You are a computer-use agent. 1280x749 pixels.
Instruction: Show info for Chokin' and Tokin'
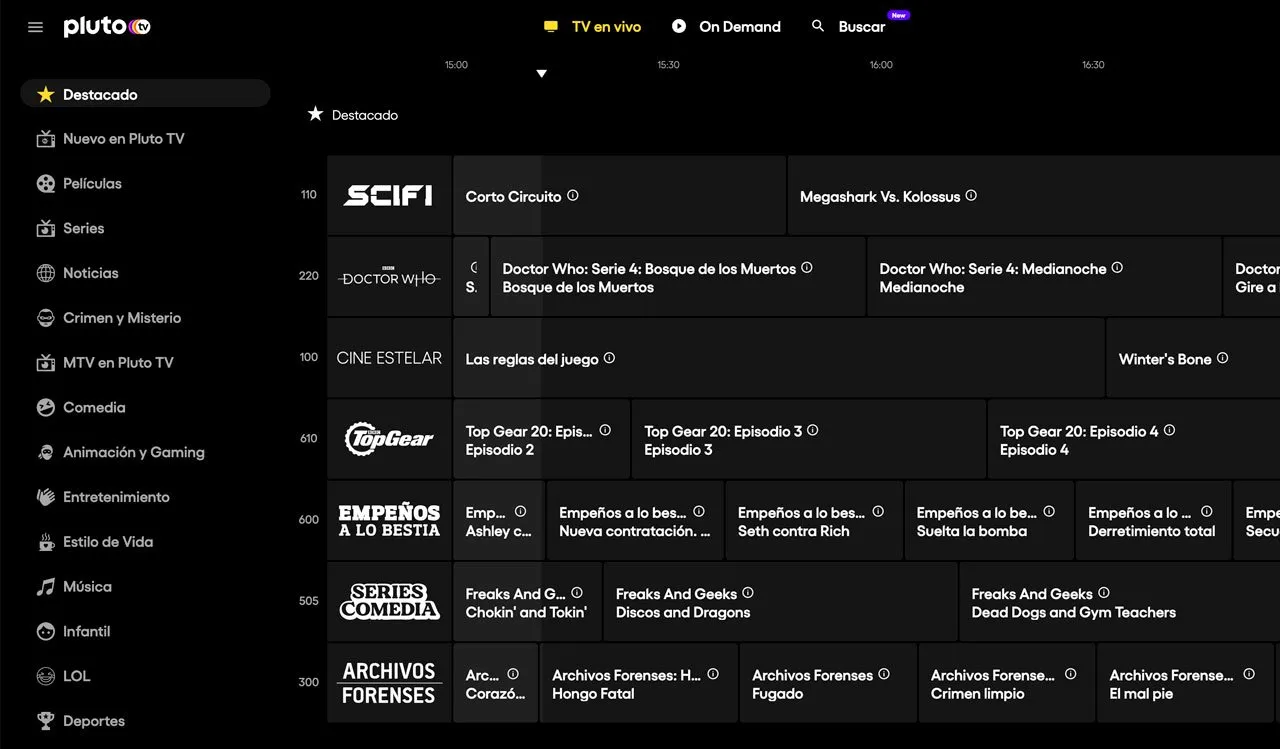577,593
